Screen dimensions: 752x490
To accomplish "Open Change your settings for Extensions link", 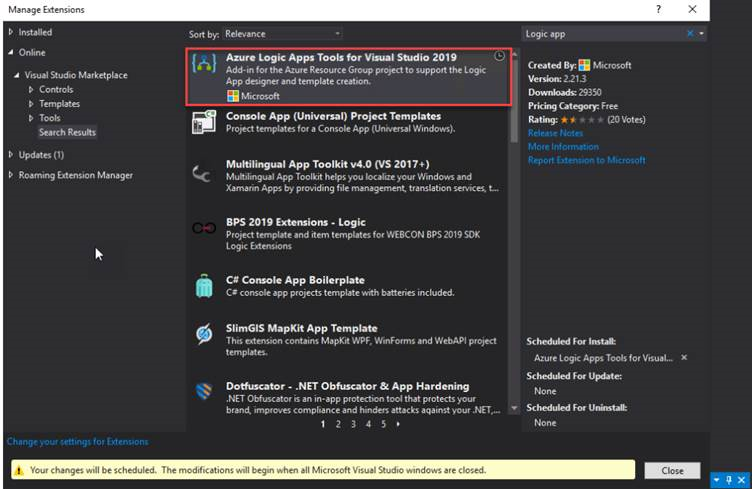I will pyautogui.click(x=77, y=442).
